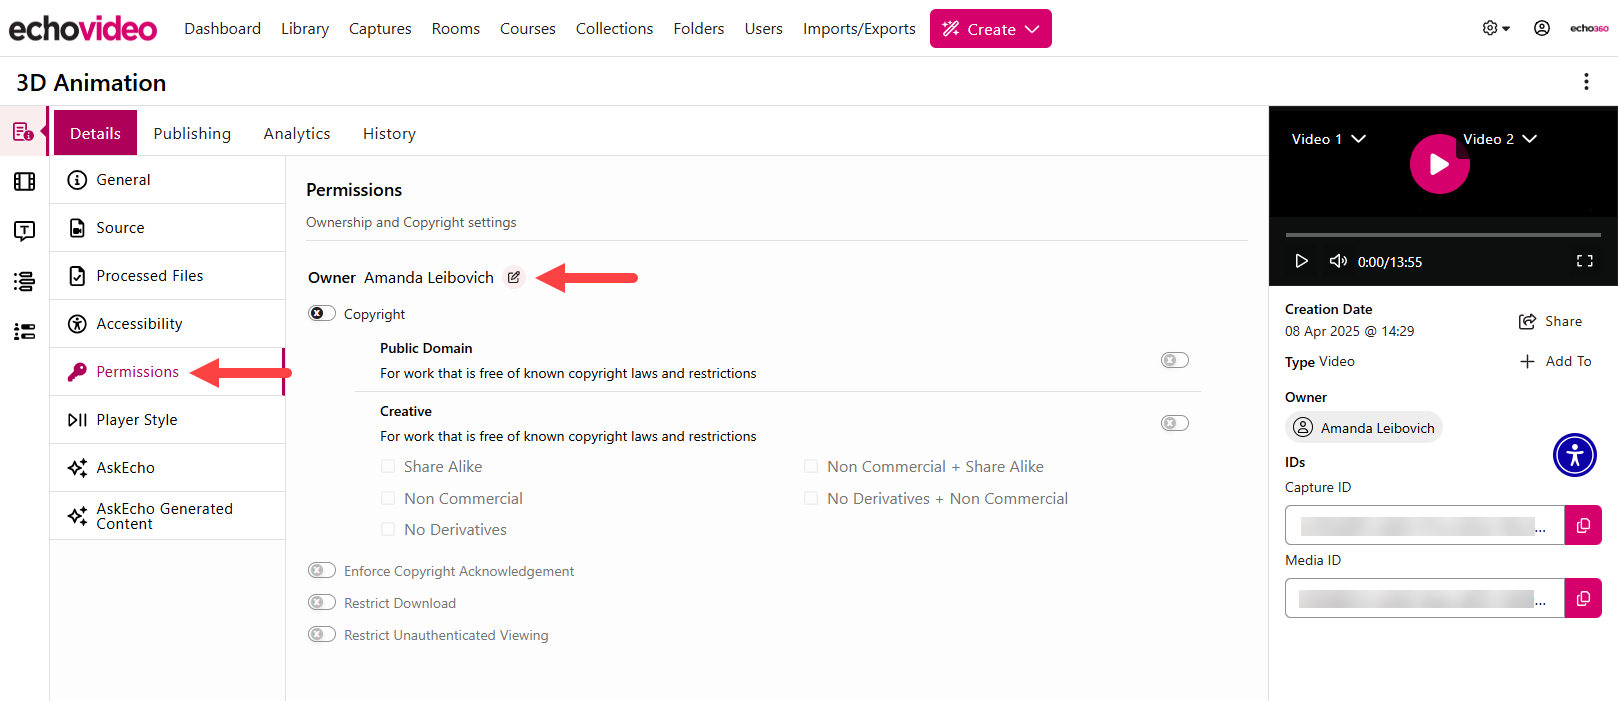The width and height of the screenshot is (1618, 701).
Task: Open the Folders page
Action: tap(699, 28)
